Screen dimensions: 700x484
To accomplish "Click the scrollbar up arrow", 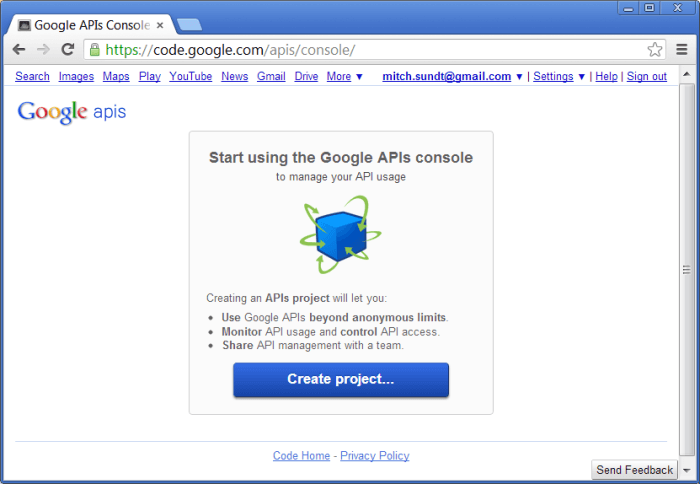I will [686, 74].
